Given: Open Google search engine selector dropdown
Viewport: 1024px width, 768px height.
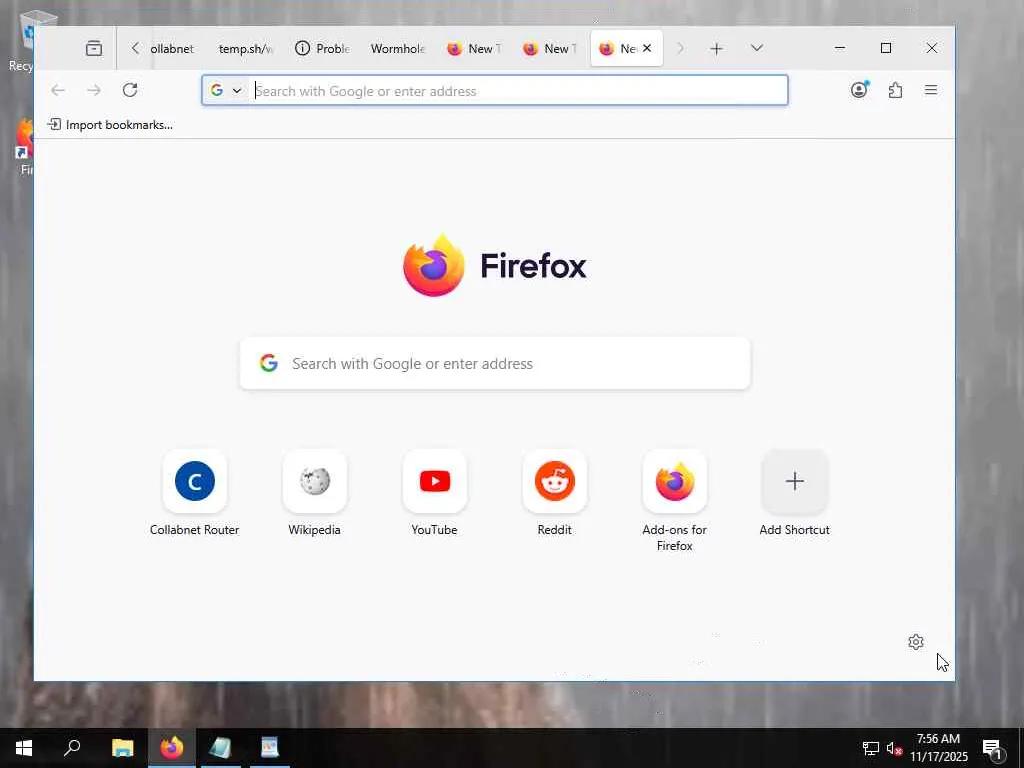Looking at the screenshot, I should point(226,91).
